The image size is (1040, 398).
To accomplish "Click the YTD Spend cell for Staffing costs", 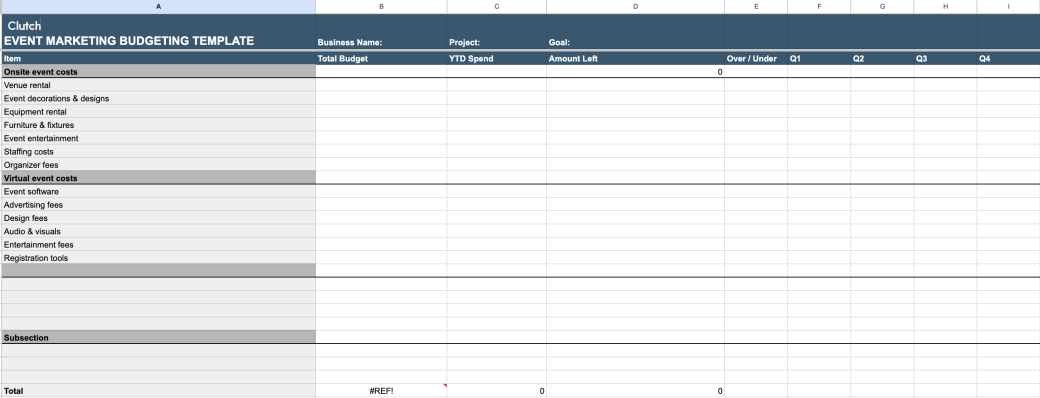I will [x=497, y=151].
